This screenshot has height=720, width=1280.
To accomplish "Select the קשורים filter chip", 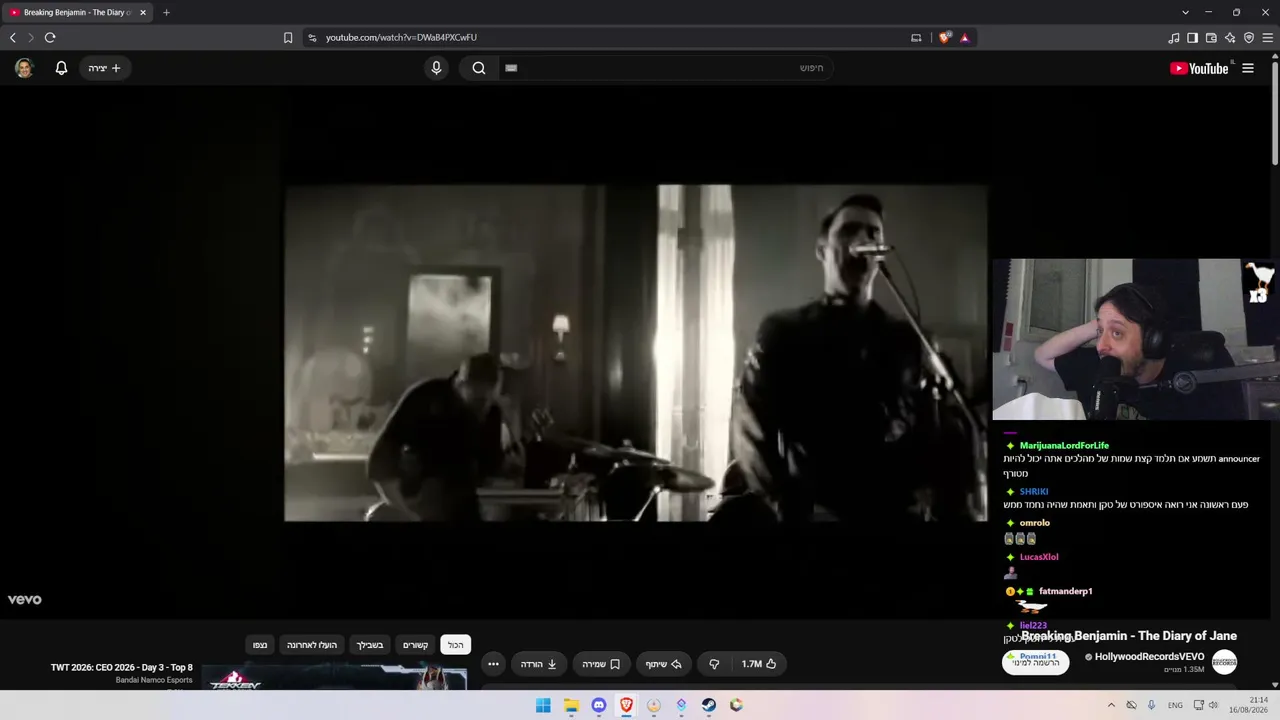I will (x=415, y=645).
